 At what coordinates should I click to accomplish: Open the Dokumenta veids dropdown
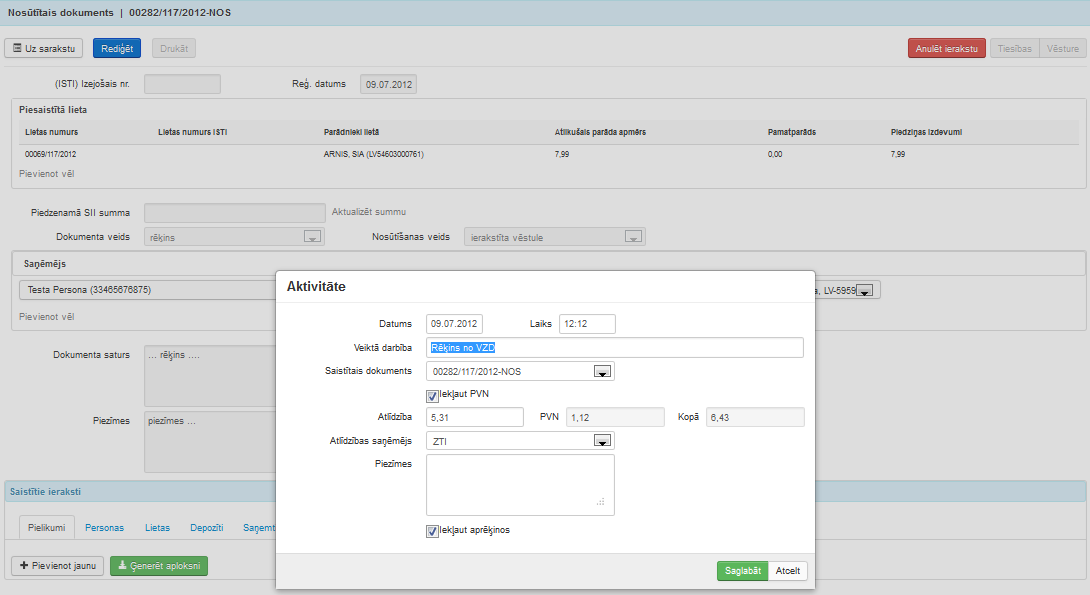[312, 237]
